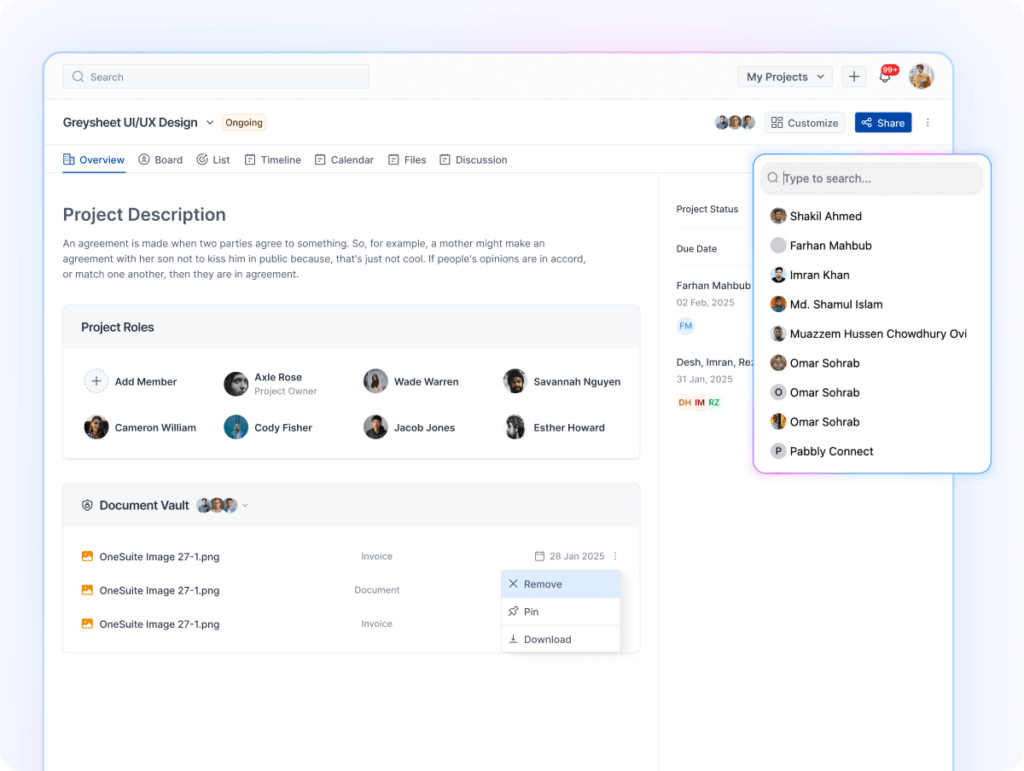Click the Due Date label

point(696,249)
